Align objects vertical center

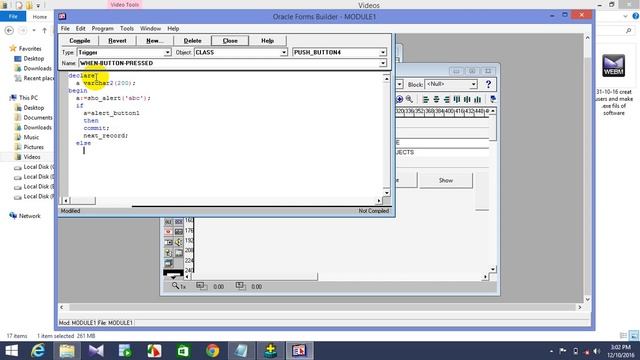[x=467, y=99]
